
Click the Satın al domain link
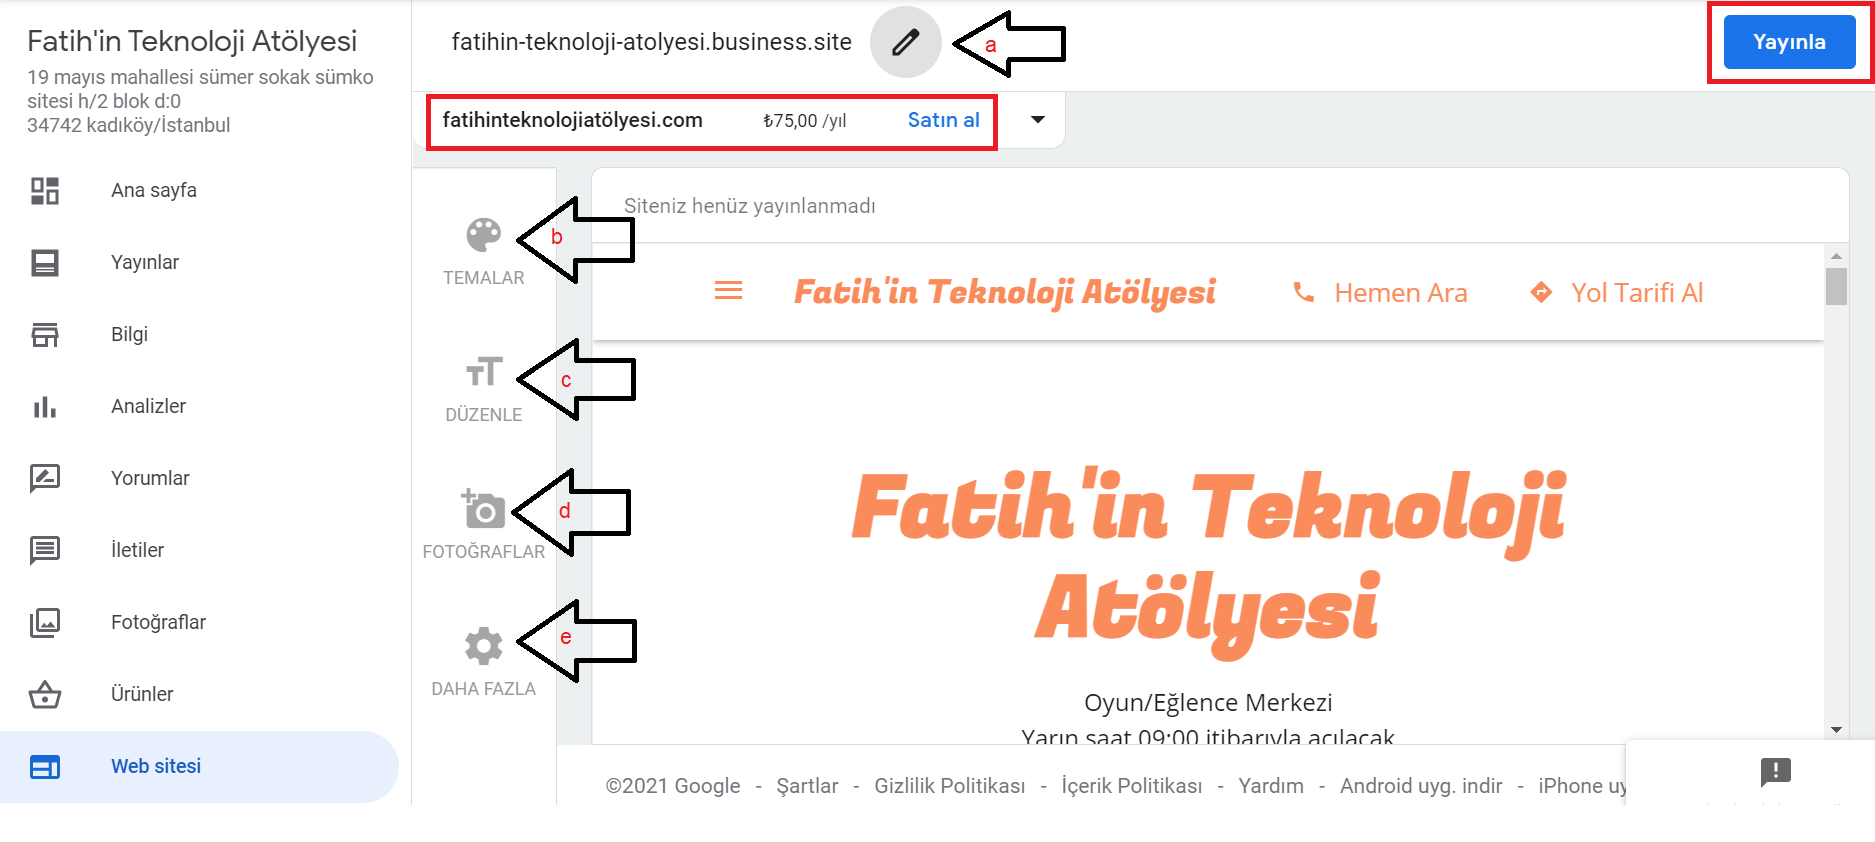[x=943, y=120]
